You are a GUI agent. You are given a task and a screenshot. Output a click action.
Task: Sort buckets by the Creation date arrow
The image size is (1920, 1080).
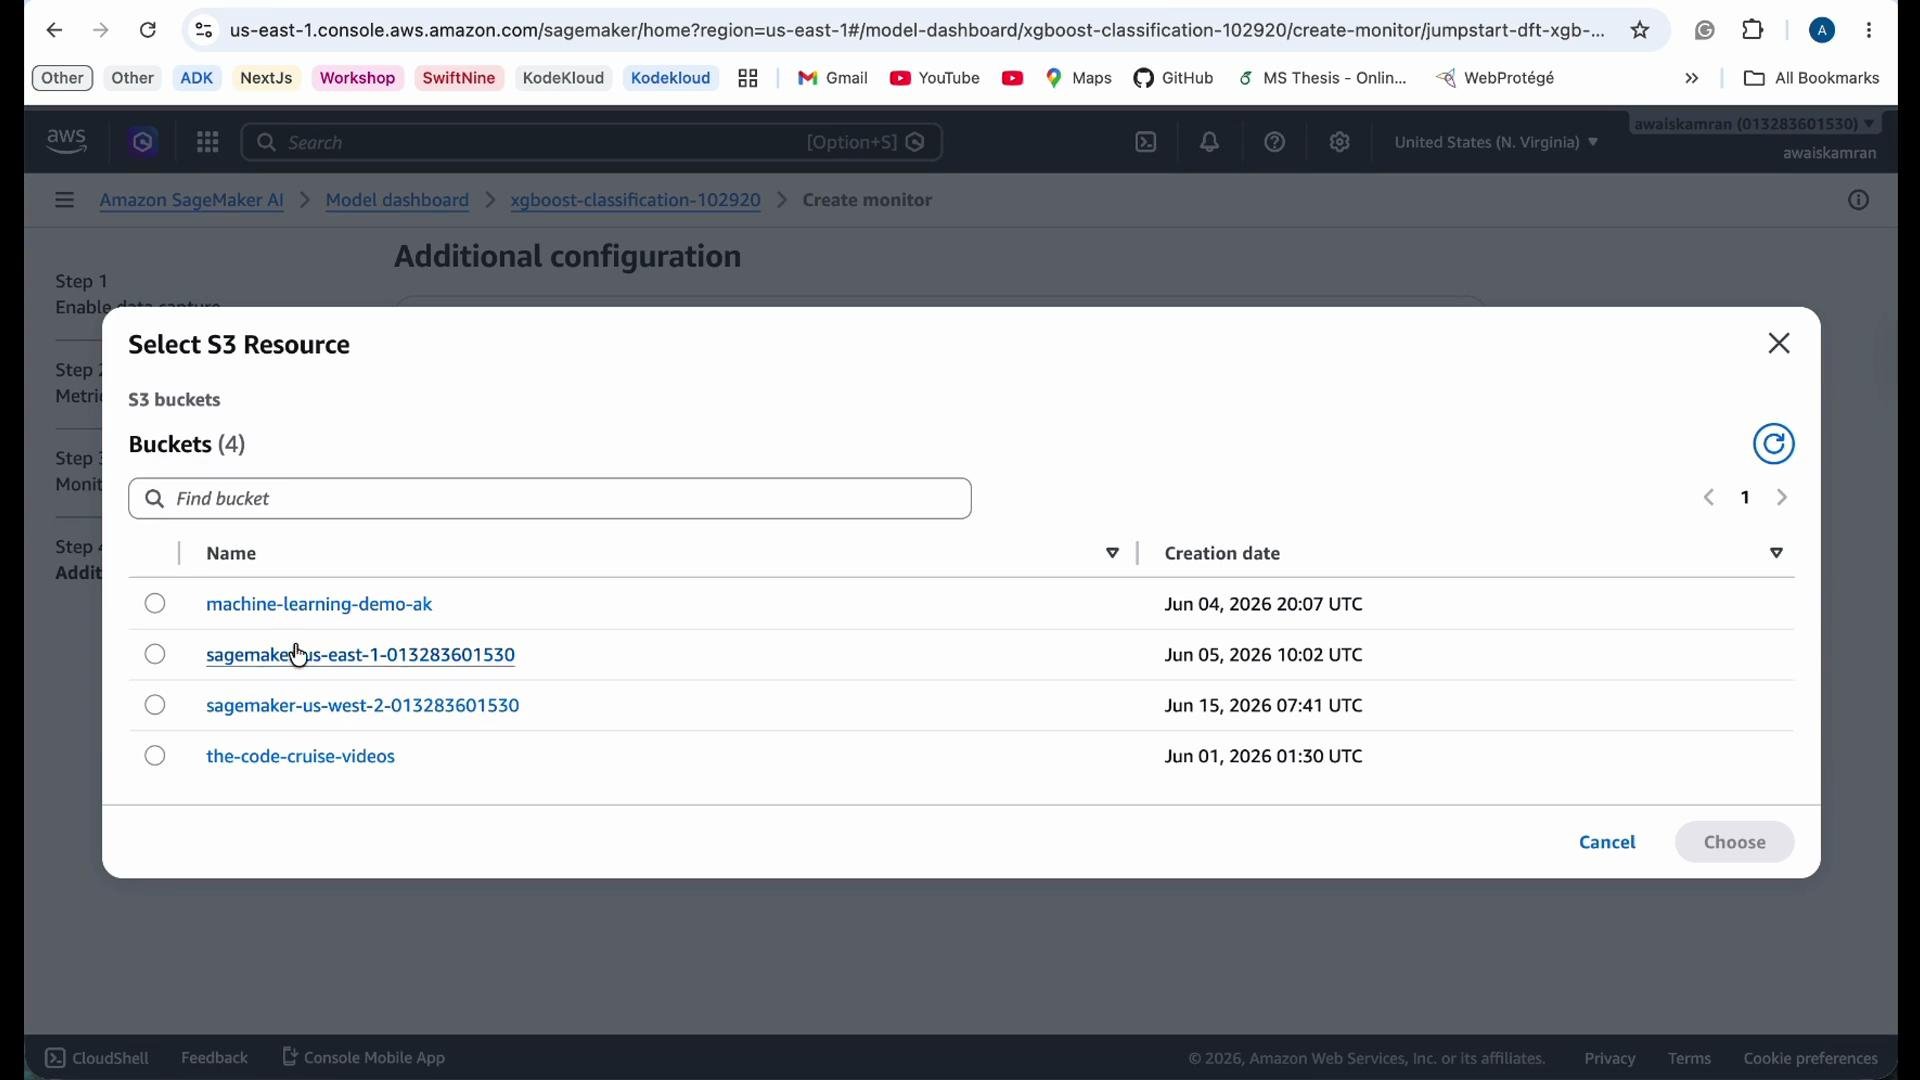[1777, 554]
